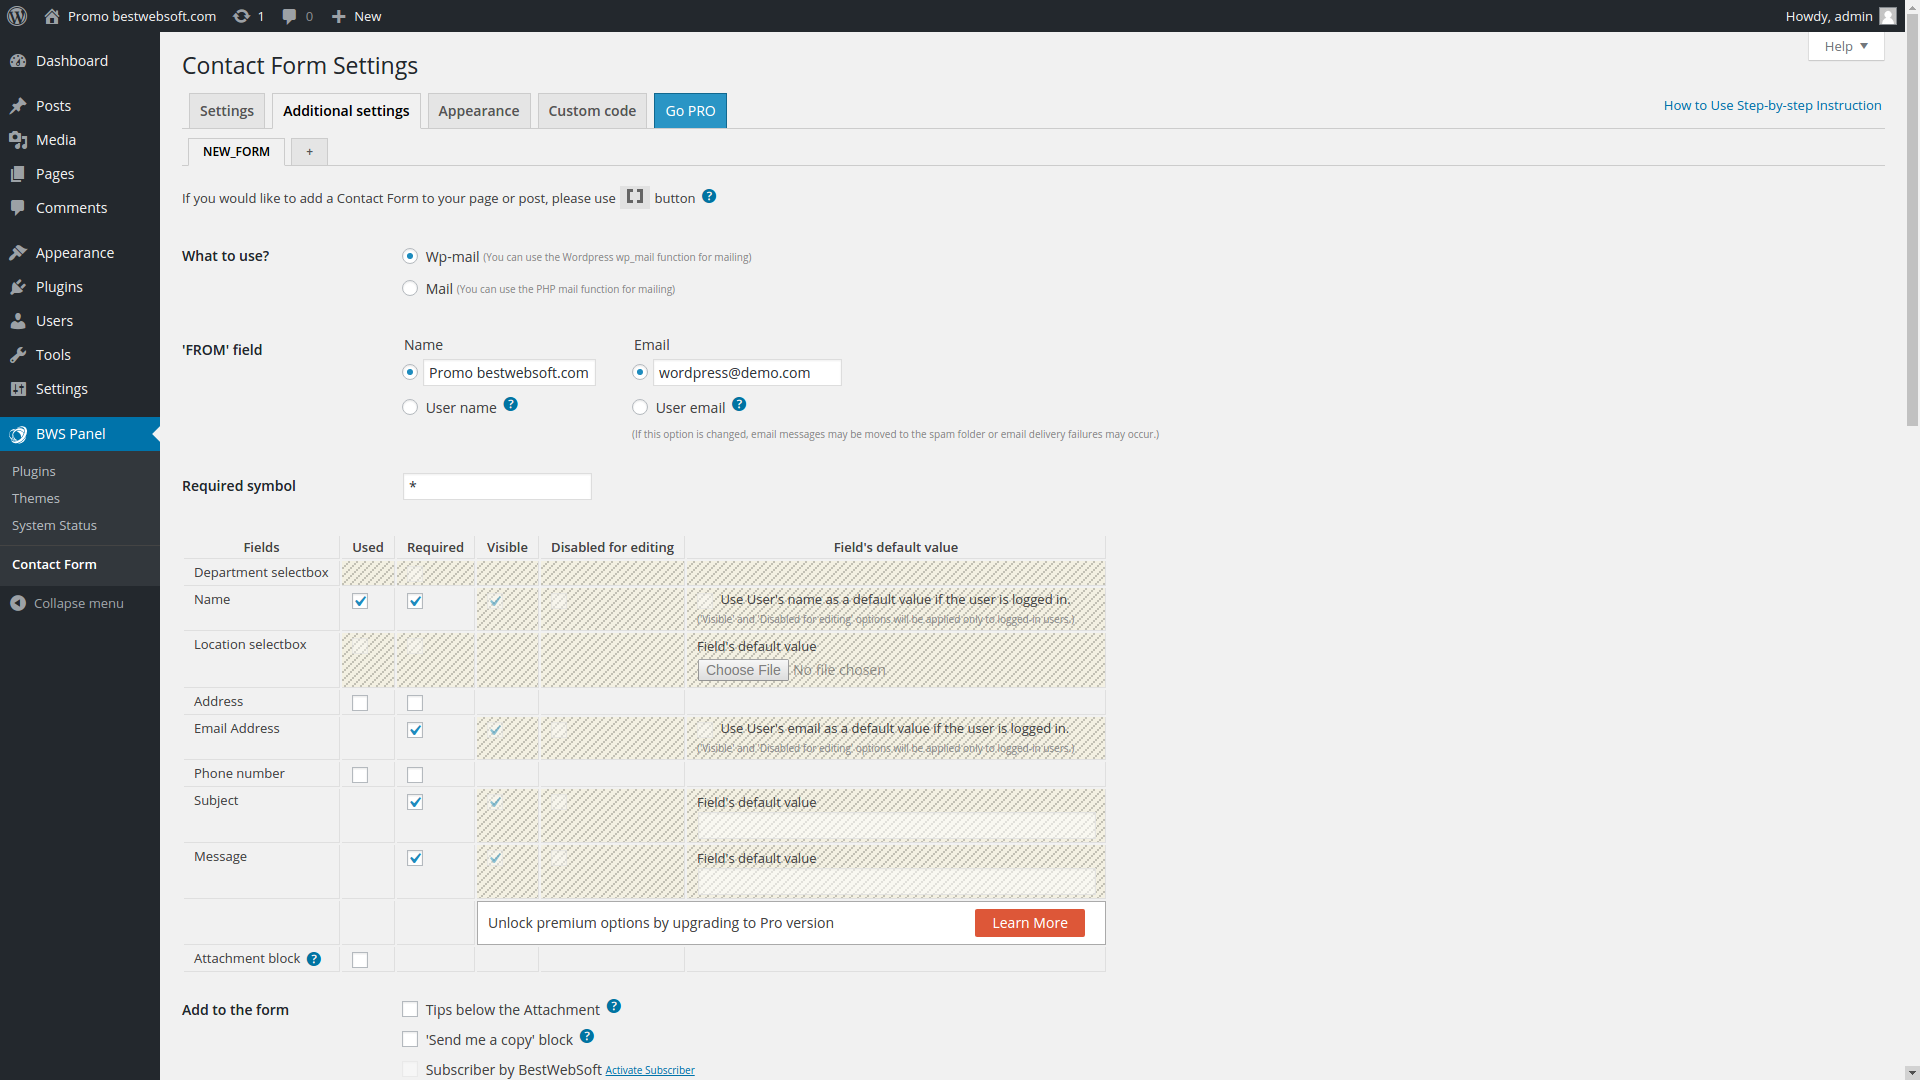Add a new form with plus tab
This screenshot has width=1920, height=1080.
pyautogui.click(x=309, y=152)
